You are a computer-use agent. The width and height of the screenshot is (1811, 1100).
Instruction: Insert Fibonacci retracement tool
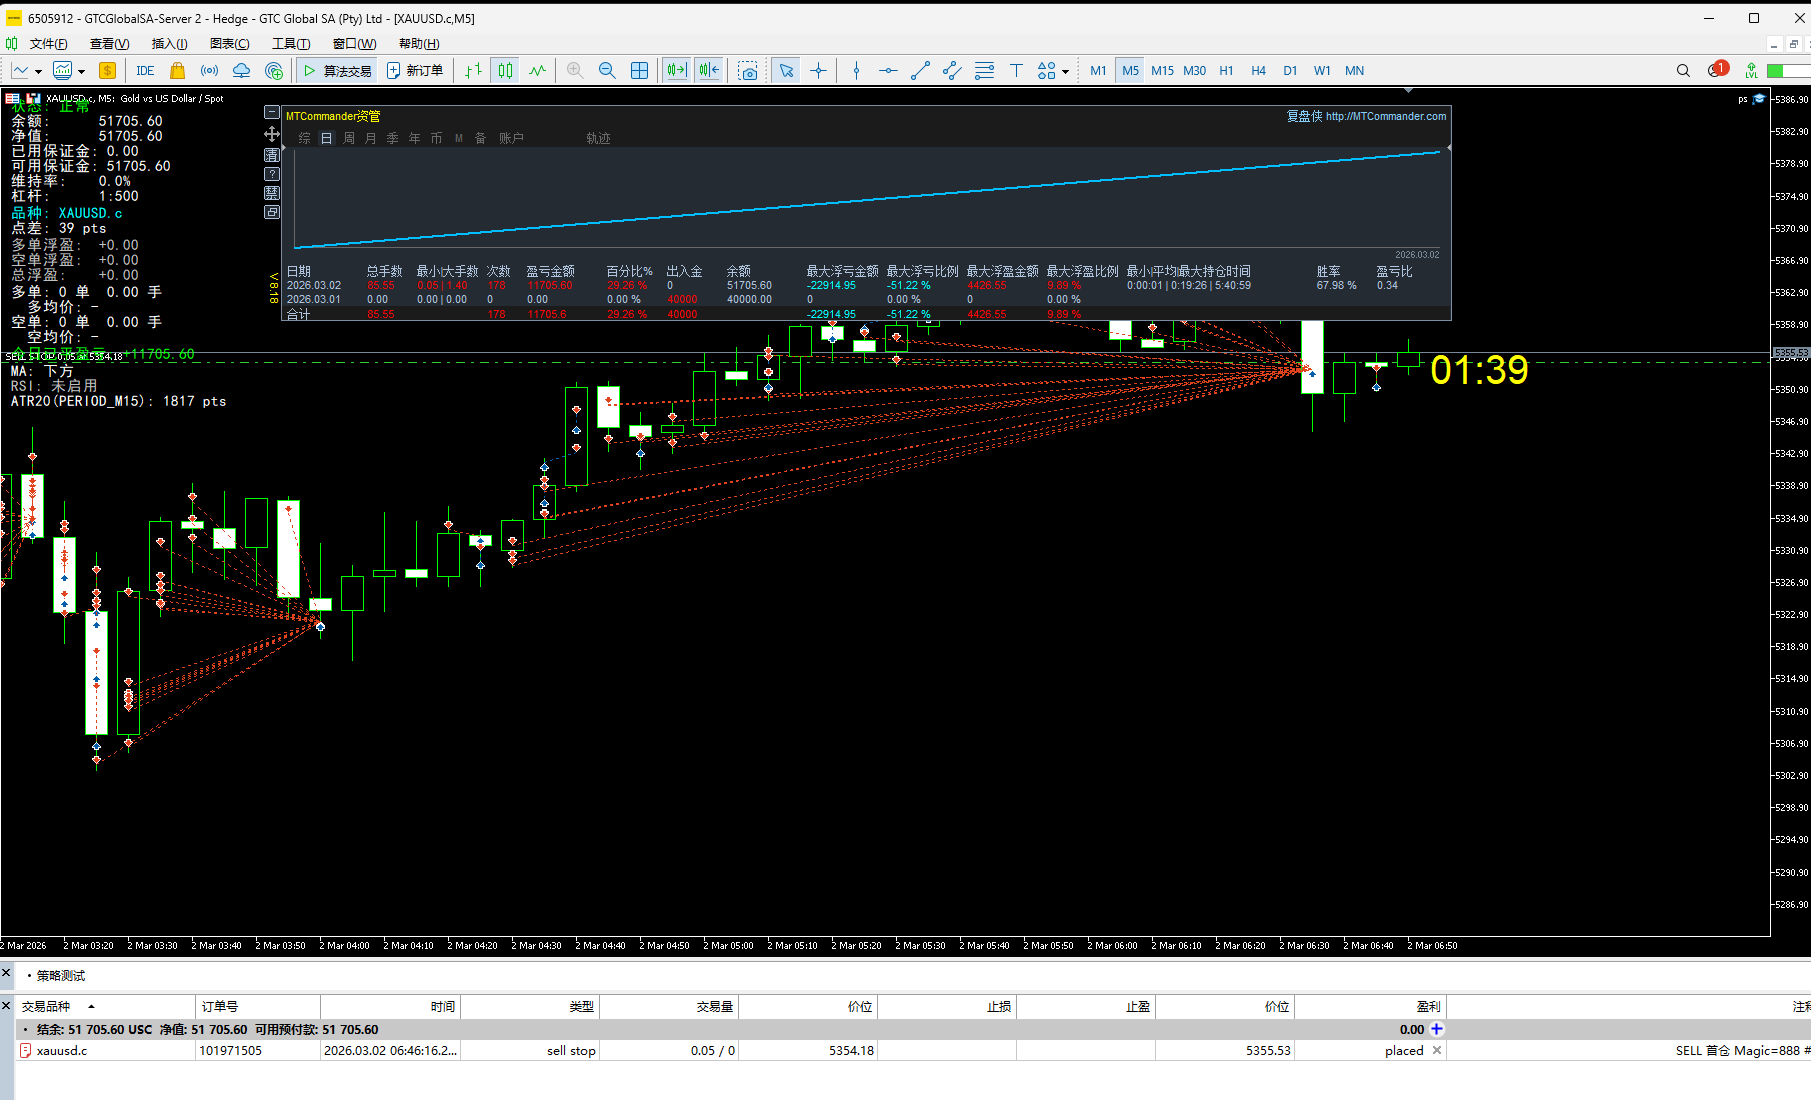pyautogui.click(x=984, y=70)
